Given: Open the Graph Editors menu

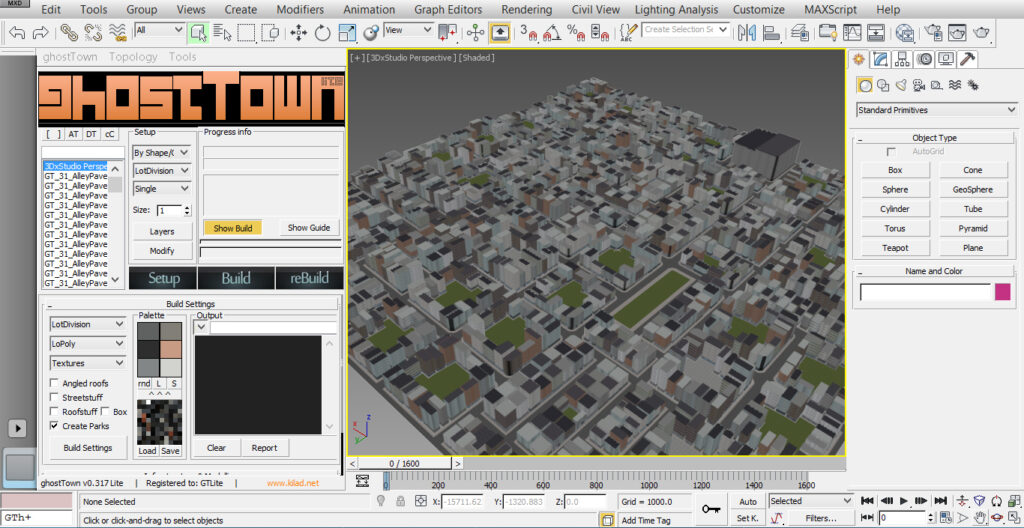Looking at the screenshot, I should coord(448,10).
